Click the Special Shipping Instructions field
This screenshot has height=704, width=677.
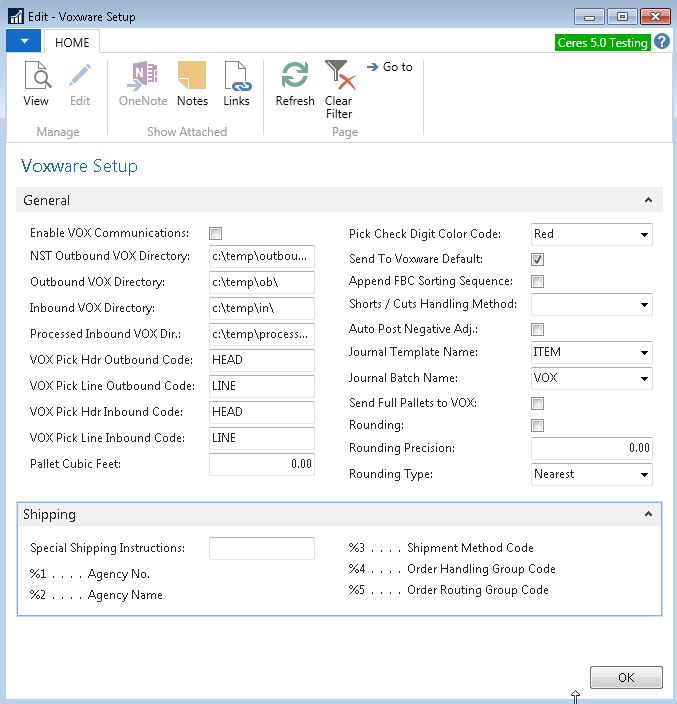click(x=261, y=548)
